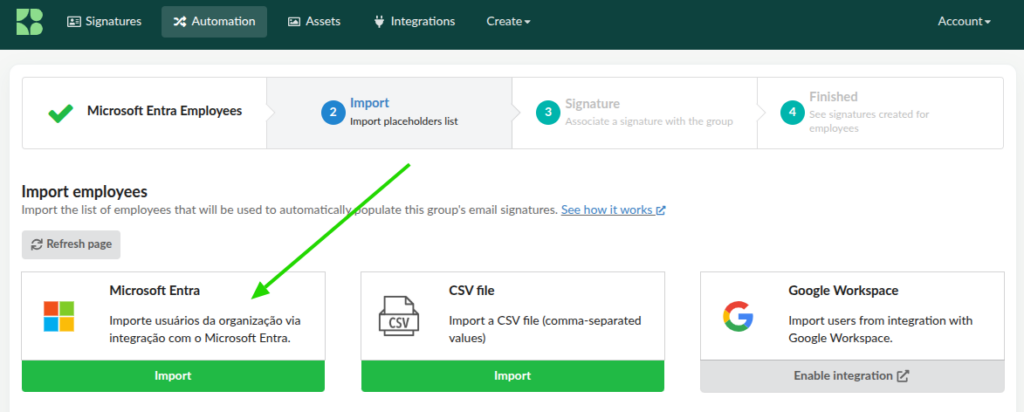Import employees from Microsoft Entra
1024x412 pixels.
[173, 376]
